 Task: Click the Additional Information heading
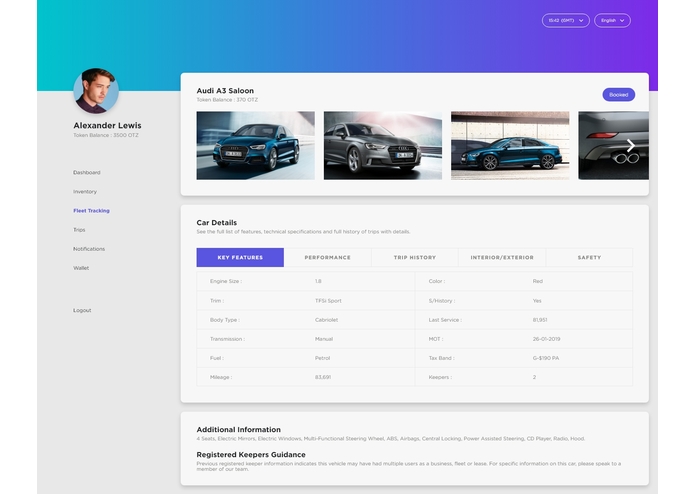[x=238, y=429]
